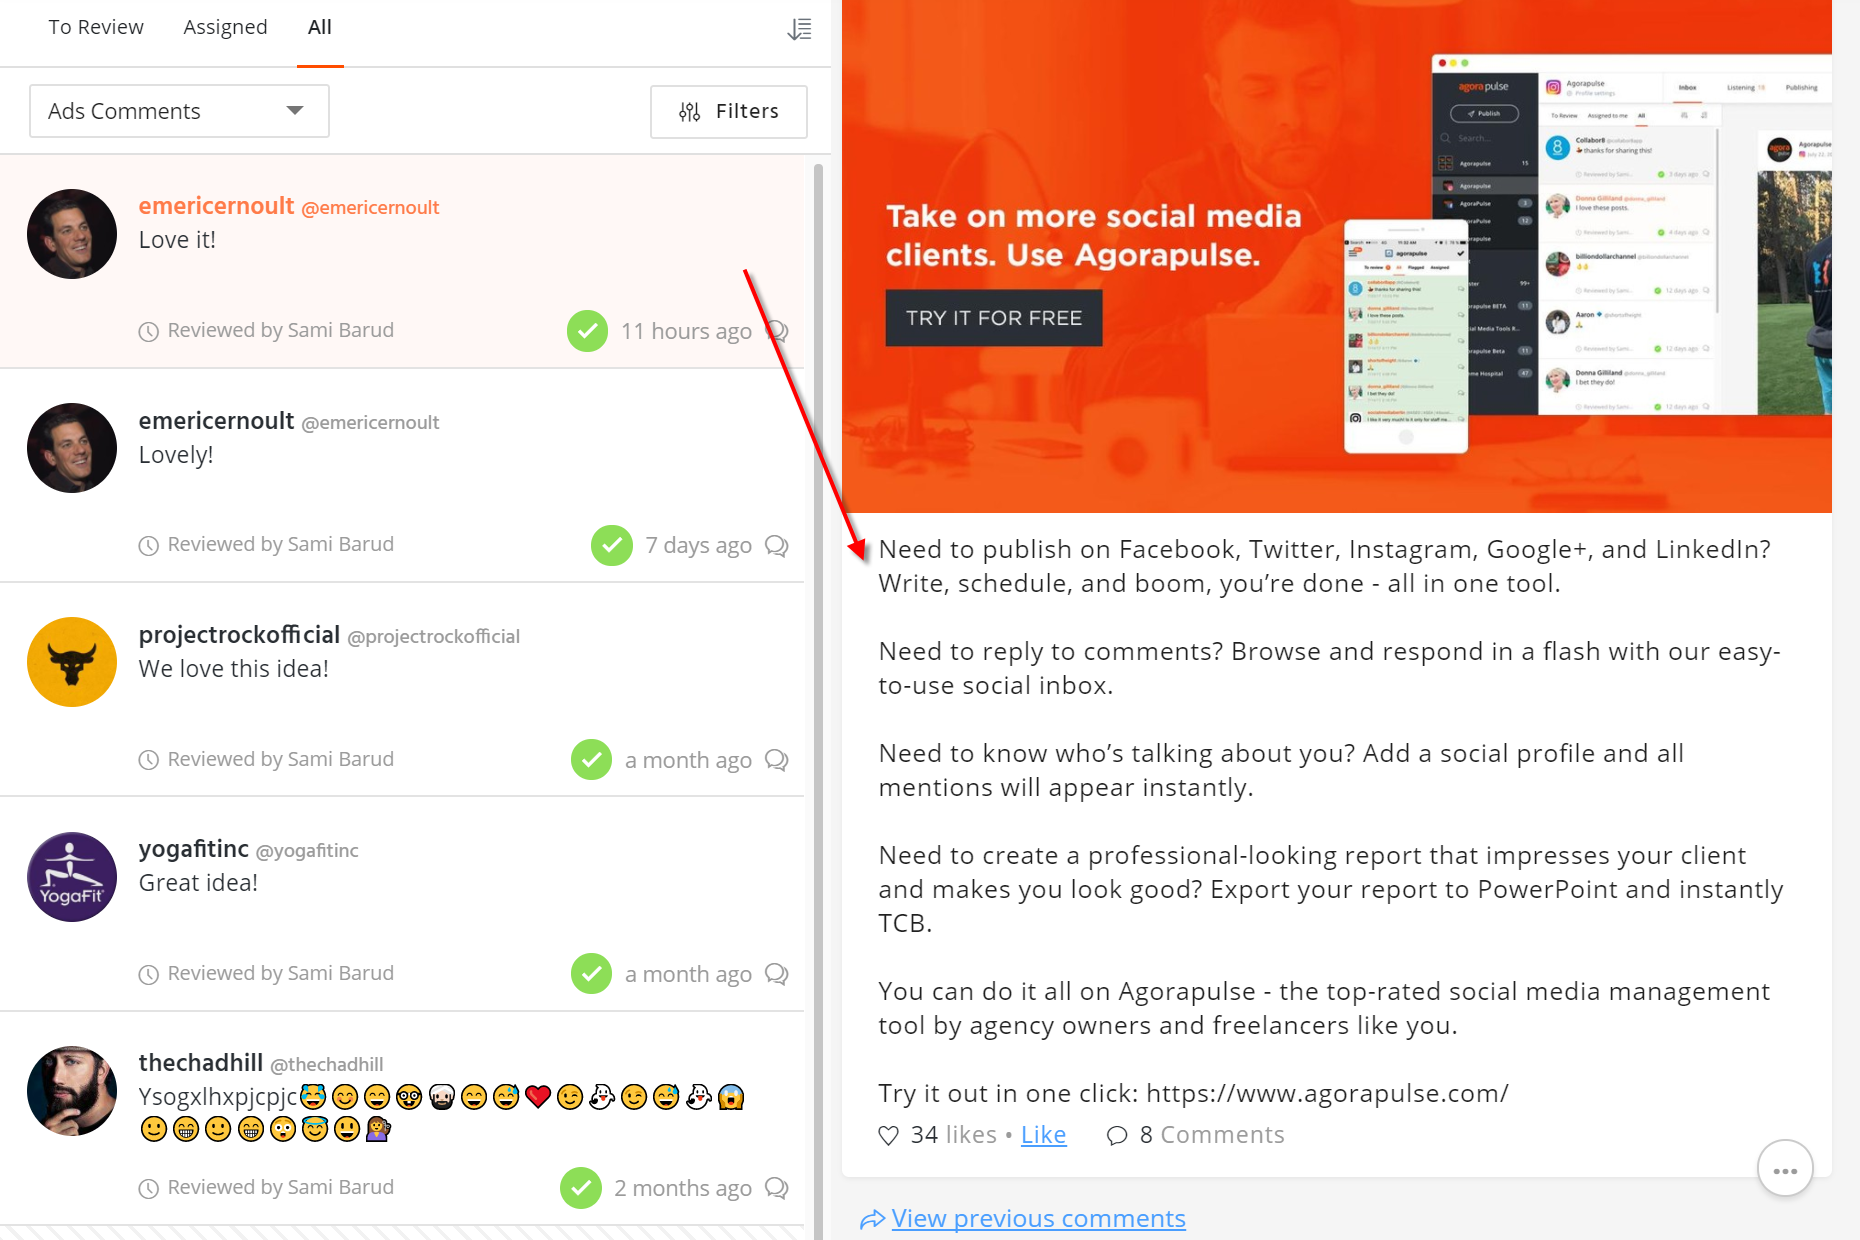Click the '34 likes' count
Screen dimensions: 1860x1240
(x=953, y=1135)
